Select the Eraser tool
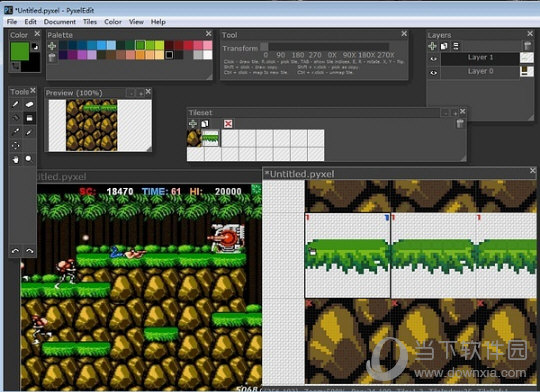This screenshot has width=540, height=392. 29,104
